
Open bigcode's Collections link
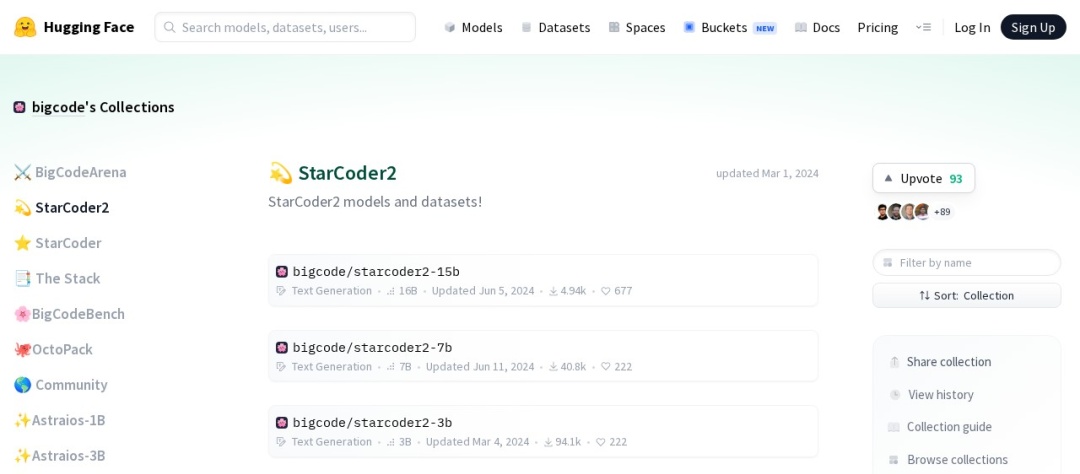pos(103,107)
